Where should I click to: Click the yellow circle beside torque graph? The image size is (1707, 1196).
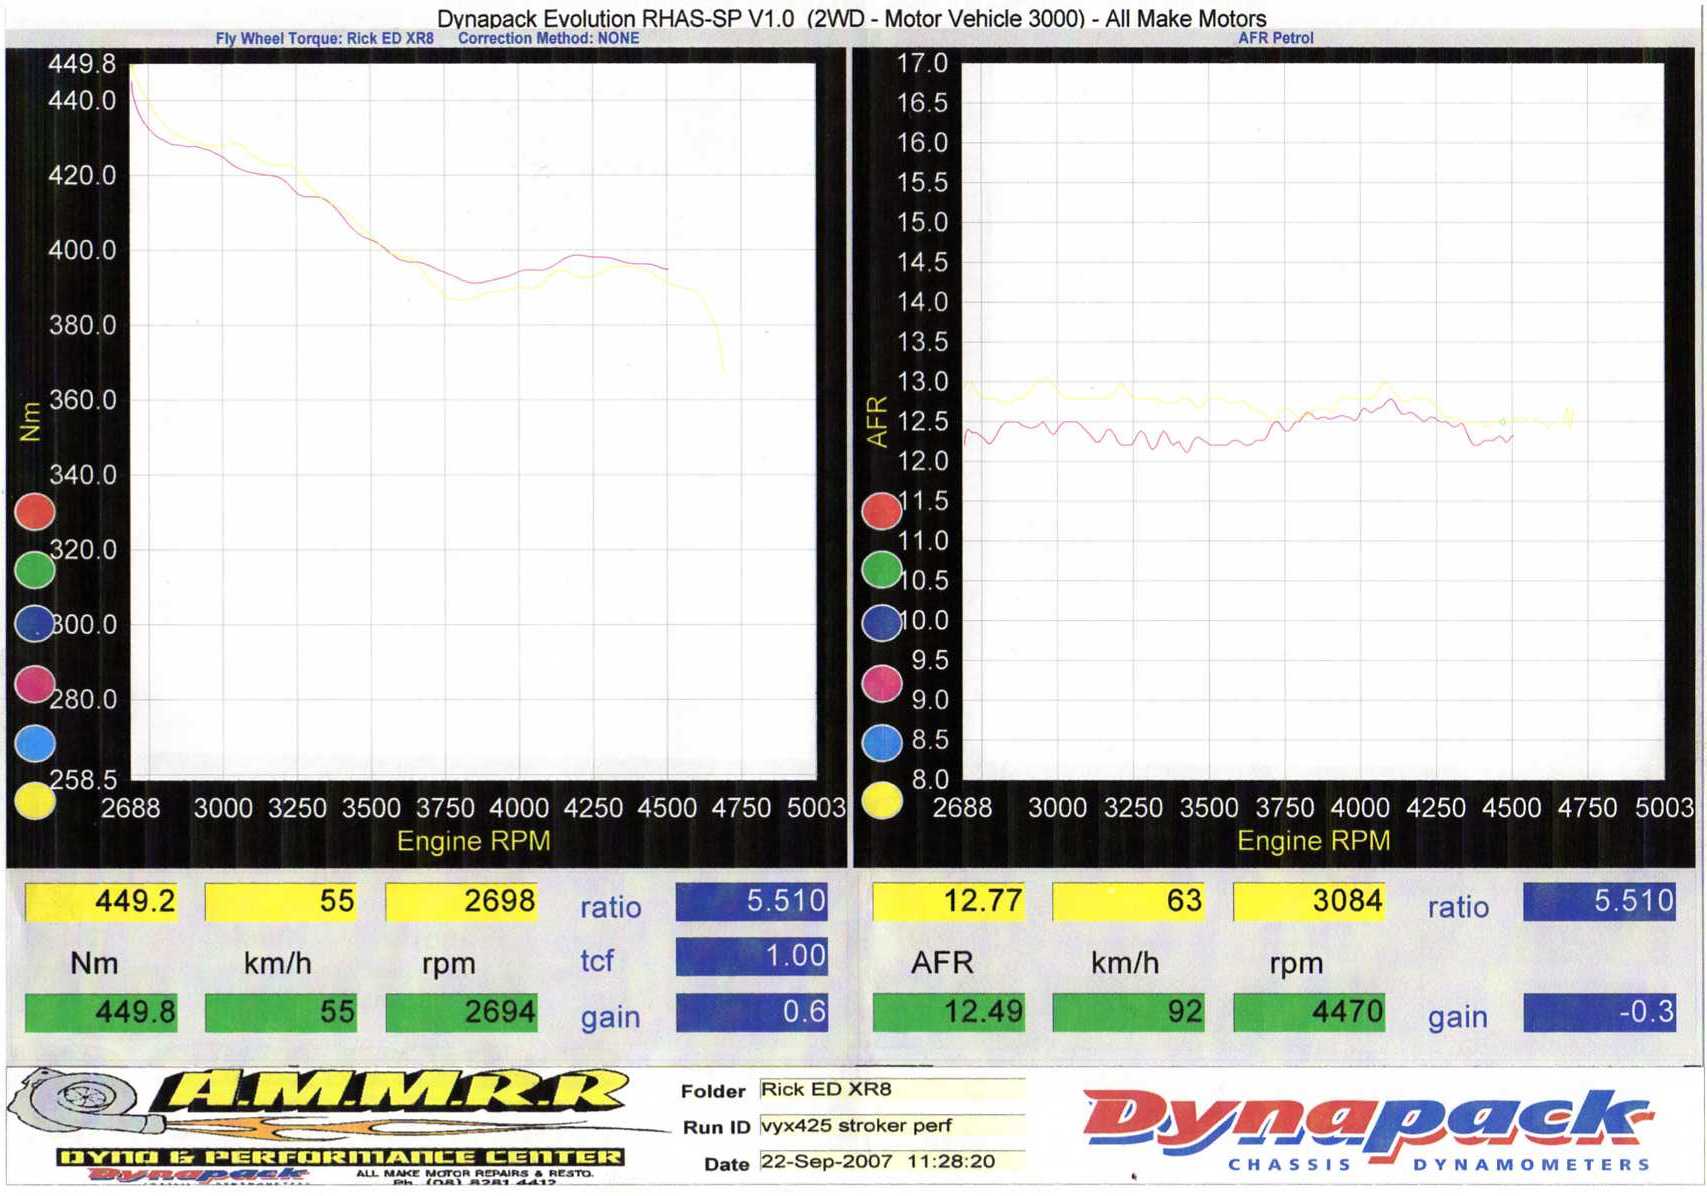tap(35, 801)
